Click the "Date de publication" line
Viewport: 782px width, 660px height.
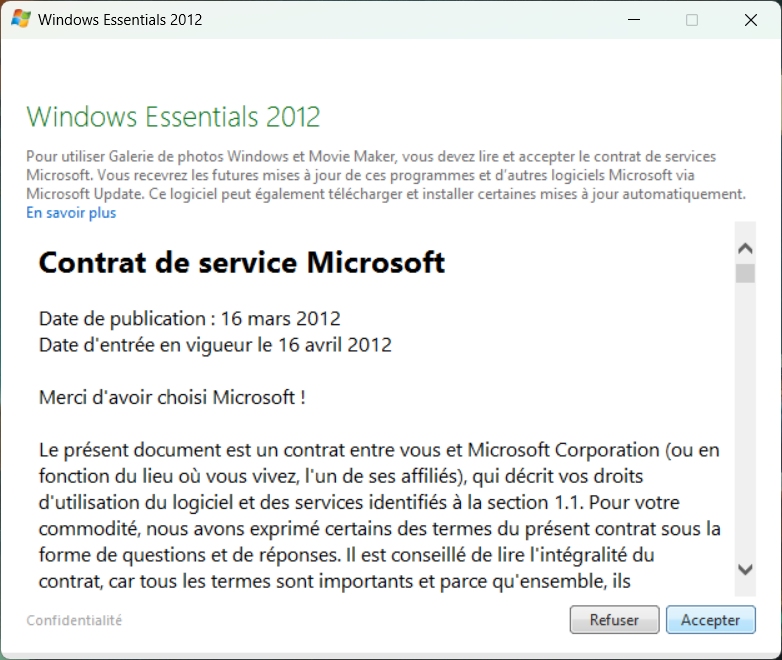(x=189, y=319)
